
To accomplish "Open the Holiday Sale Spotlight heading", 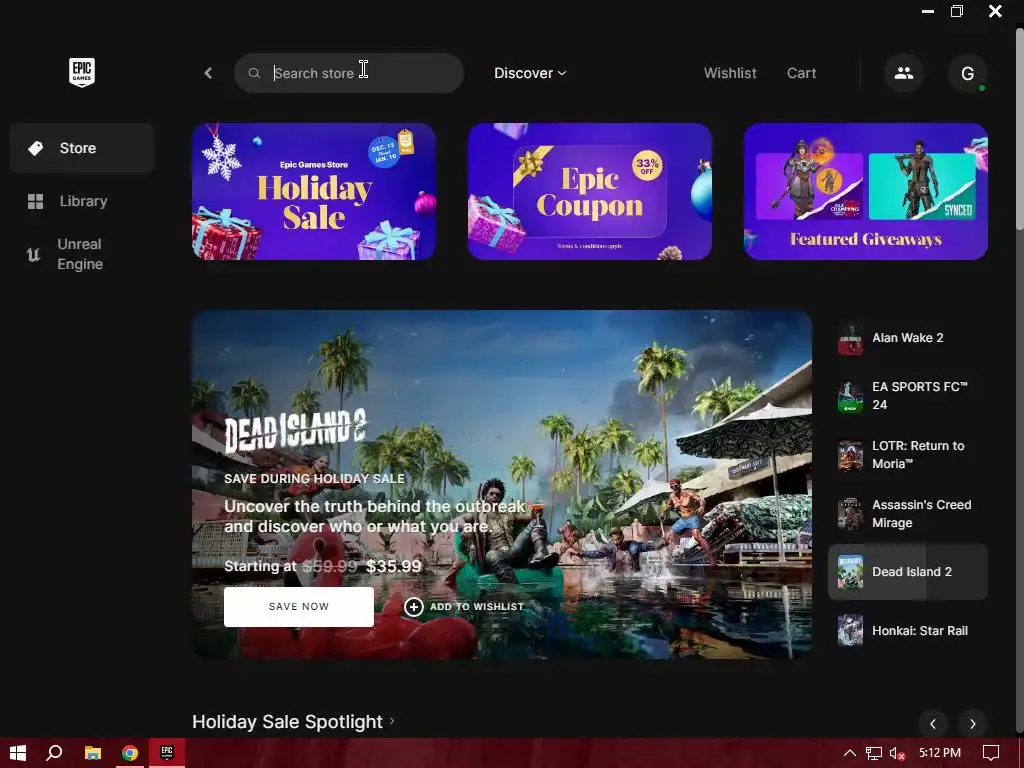I will click(x=287, y=722).
